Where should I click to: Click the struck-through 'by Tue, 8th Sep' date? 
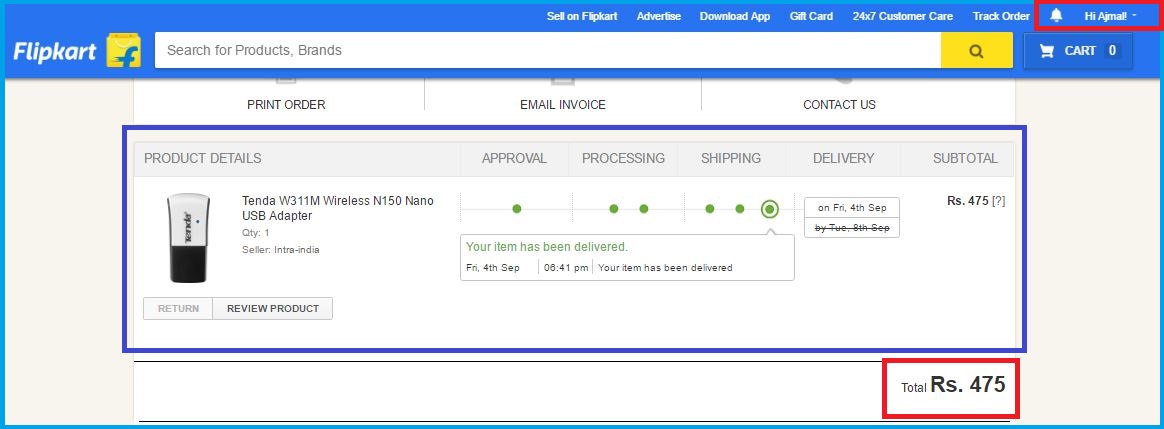[852, 228]
